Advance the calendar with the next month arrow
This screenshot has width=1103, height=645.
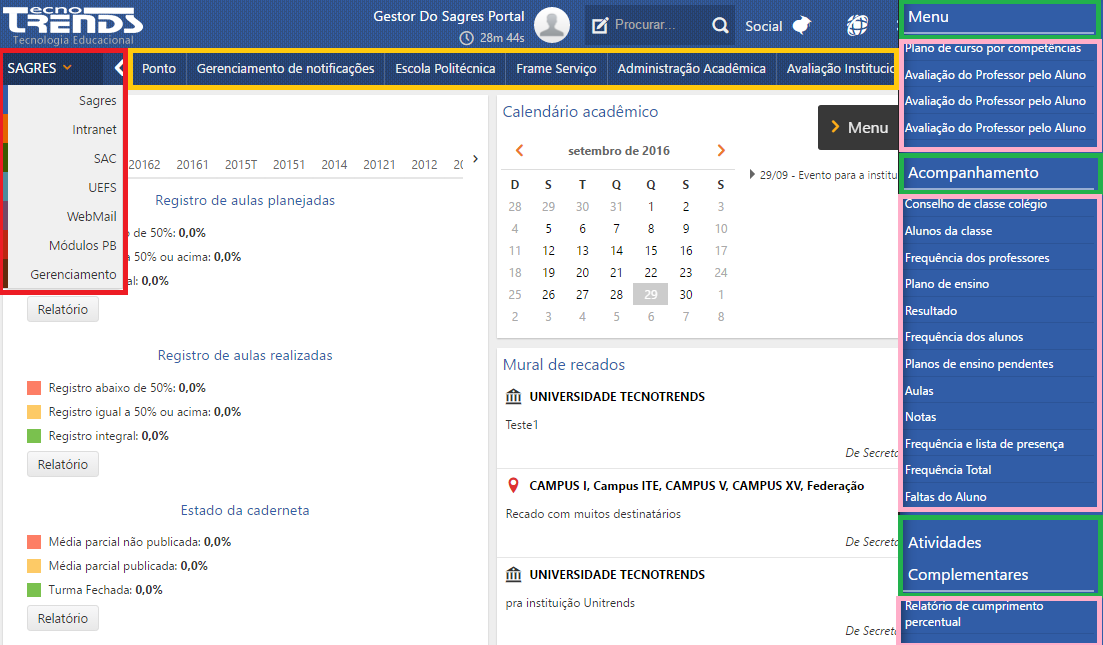(x=721, y=150)
